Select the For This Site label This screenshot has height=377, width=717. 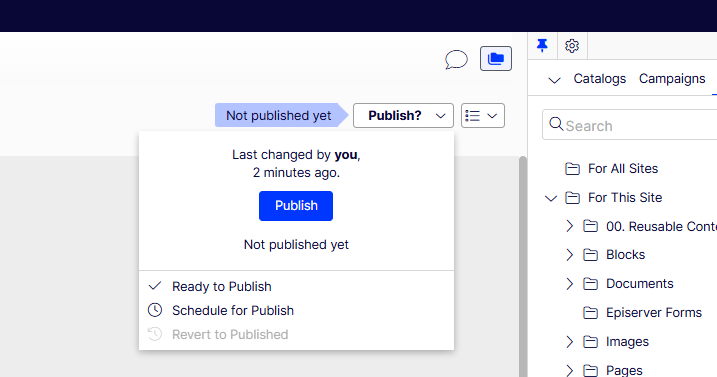[x=625, y=198]
